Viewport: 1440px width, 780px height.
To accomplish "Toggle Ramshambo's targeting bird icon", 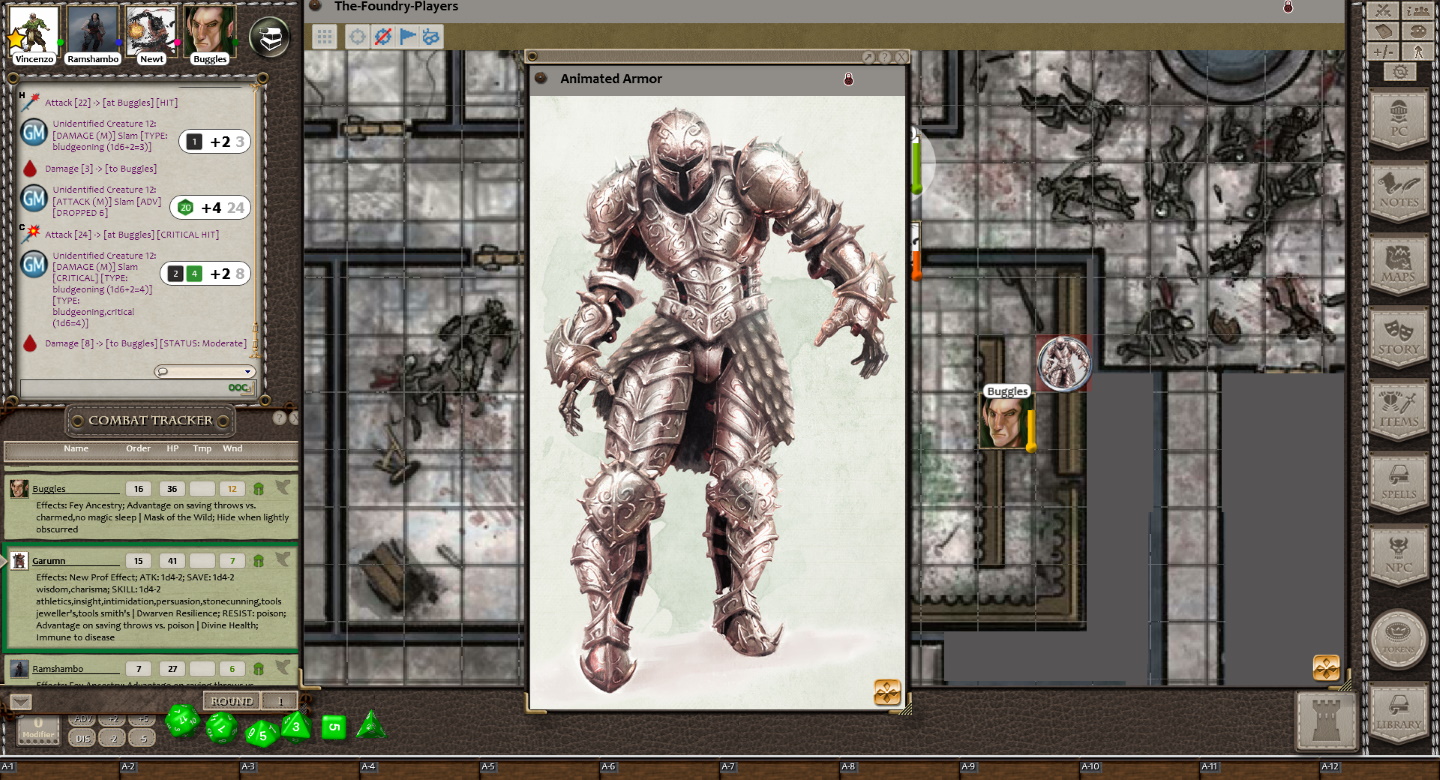I will point(283,668).
